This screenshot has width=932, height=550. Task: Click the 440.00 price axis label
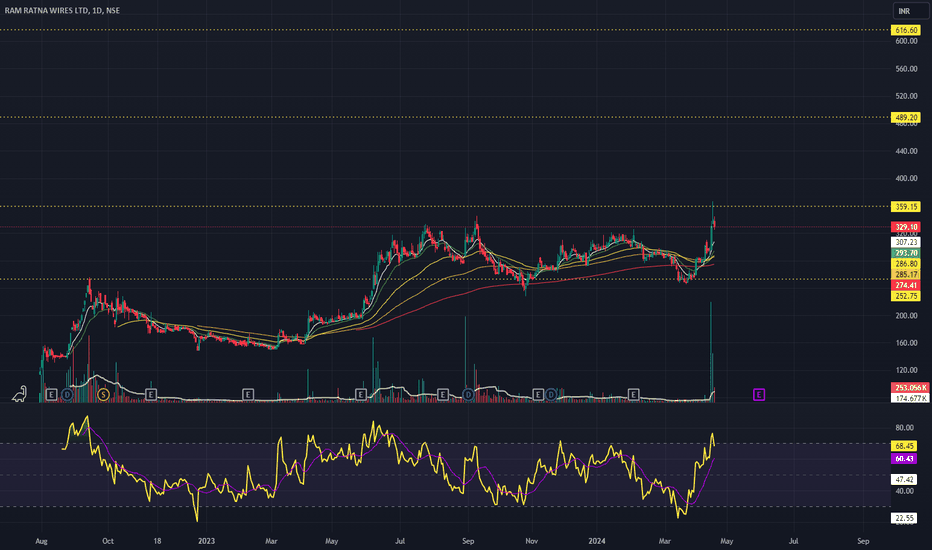click(x=906, y=151)
